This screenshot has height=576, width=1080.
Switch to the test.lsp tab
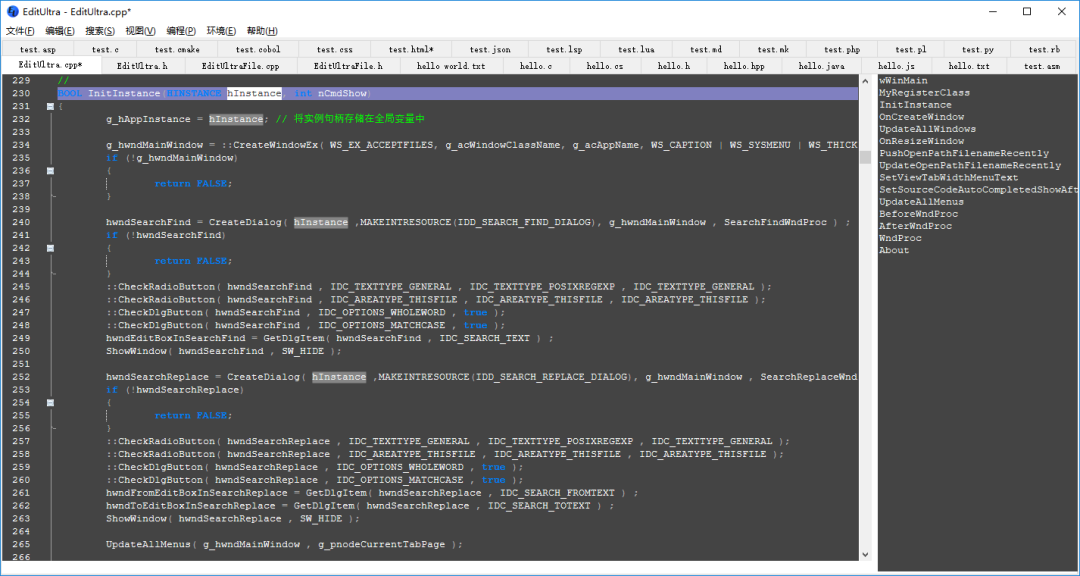pos(564,50)
